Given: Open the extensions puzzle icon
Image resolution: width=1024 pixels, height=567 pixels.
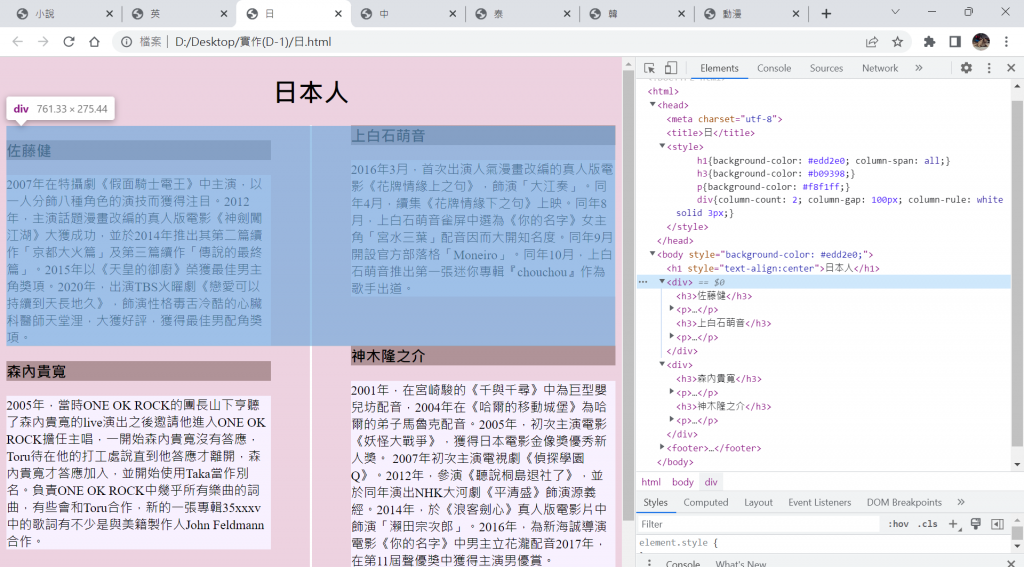Looking at the screenshot, I should tap(929, 42).
